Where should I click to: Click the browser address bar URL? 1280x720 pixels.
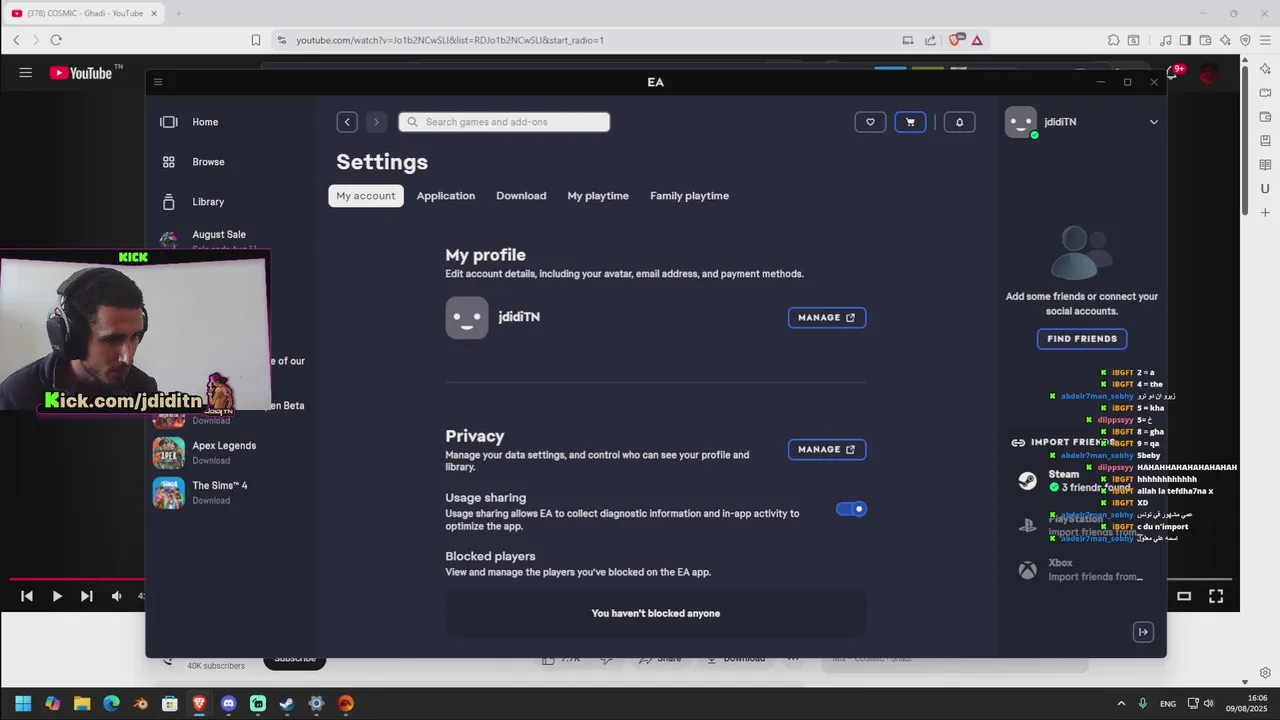click(x=450, y=40)
